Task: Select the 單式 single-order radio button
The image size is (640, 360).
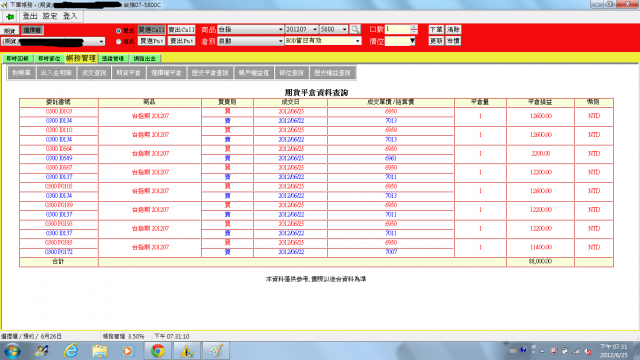Action: 118,31
